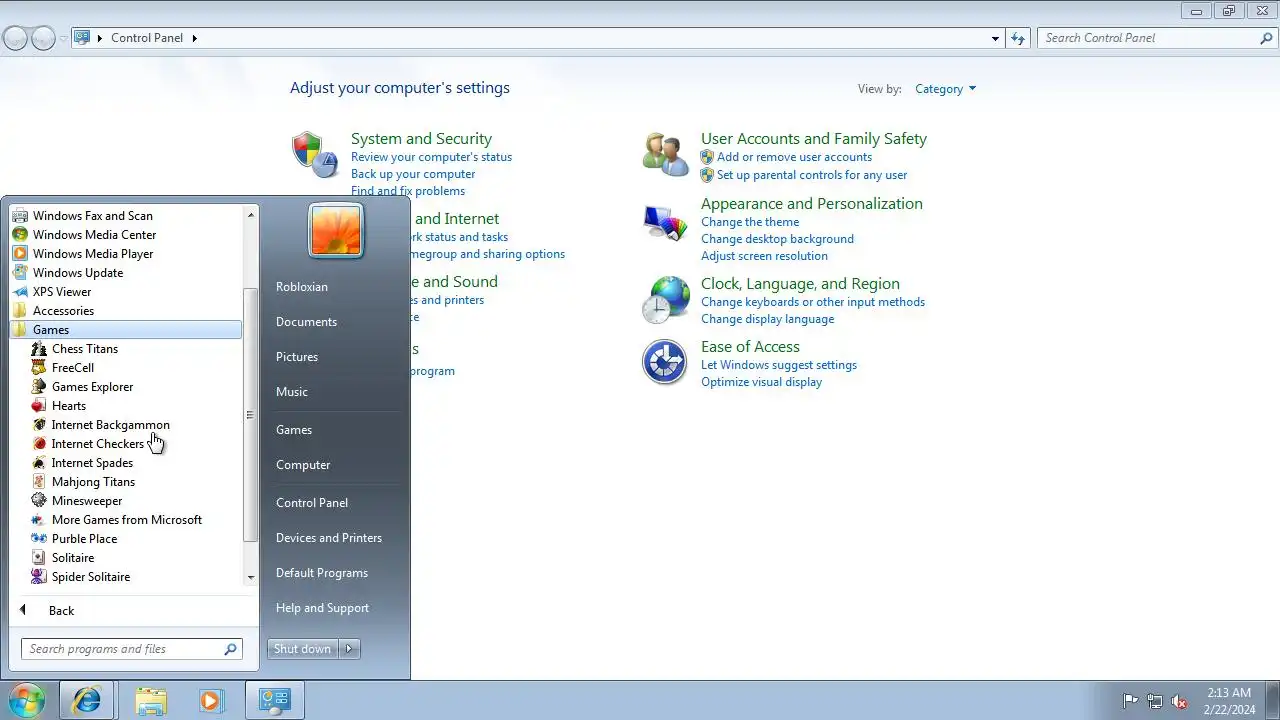Open Windows Media Player taskbar icon
The height and width of the screenshot is (720, 1280).
point(210,701)
